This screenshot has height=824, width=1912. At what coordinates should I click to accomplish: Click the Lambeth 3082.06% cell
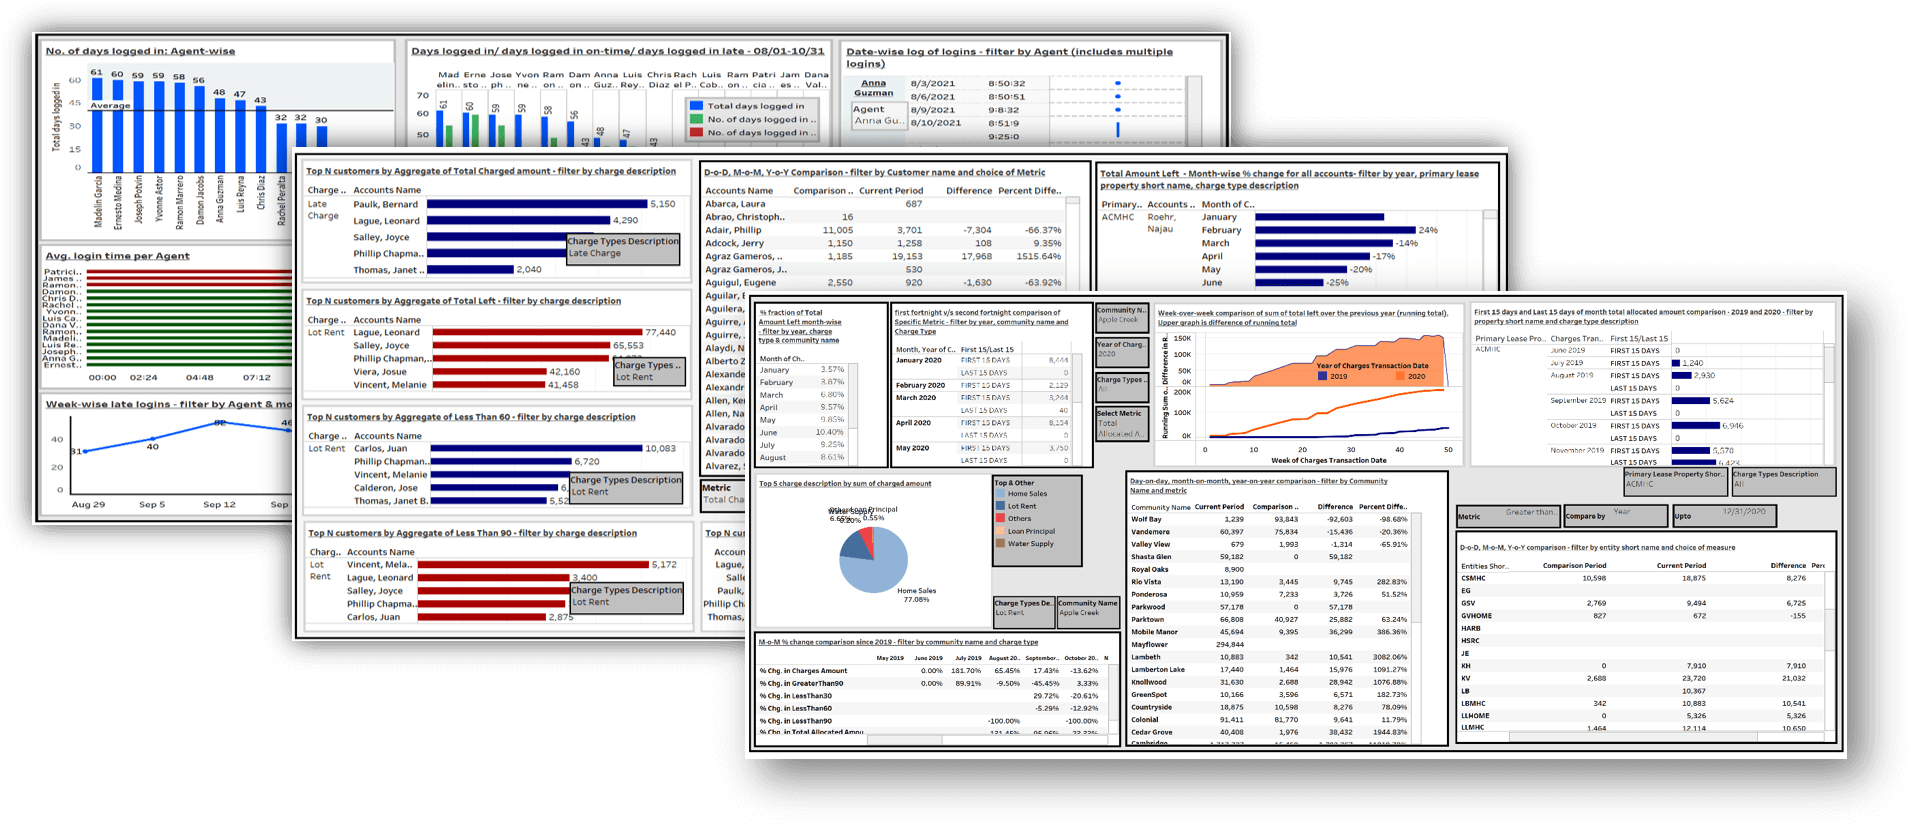(x=1390, y=657)
